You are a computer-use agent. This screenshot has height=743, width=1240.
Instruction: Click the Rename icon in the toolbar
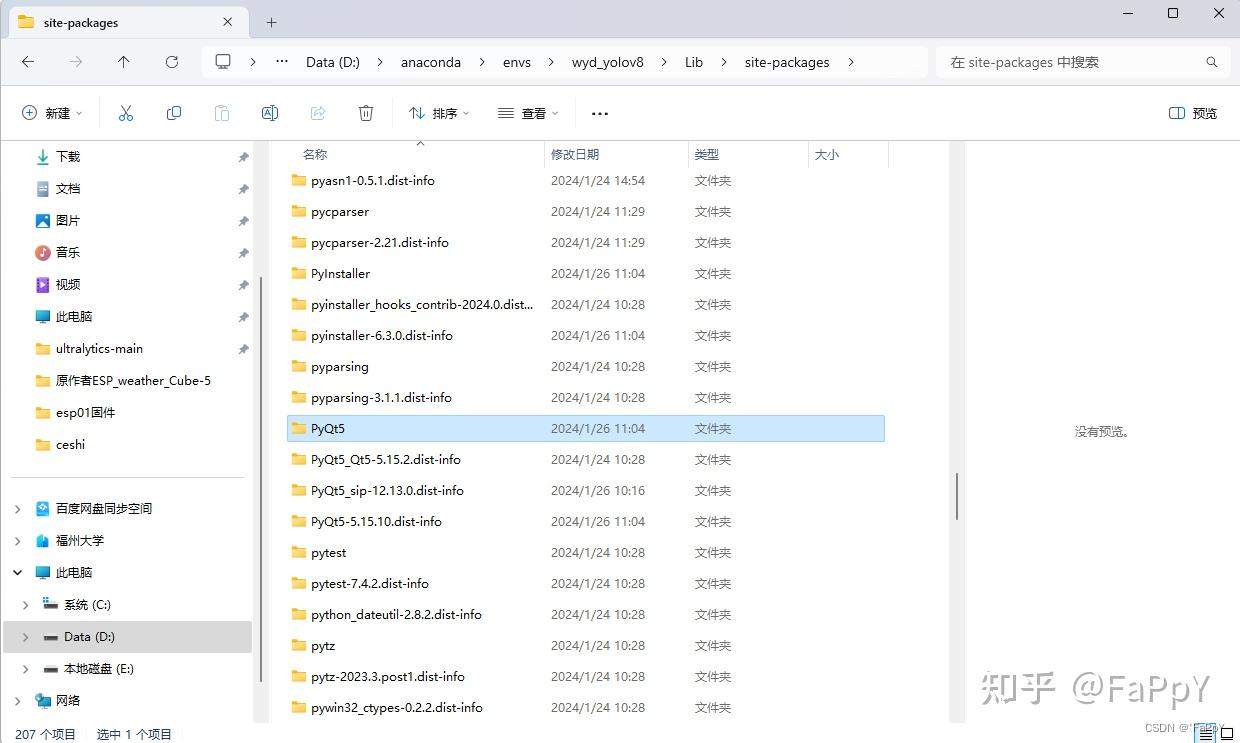pyautogui.click(x=270, y=113)
